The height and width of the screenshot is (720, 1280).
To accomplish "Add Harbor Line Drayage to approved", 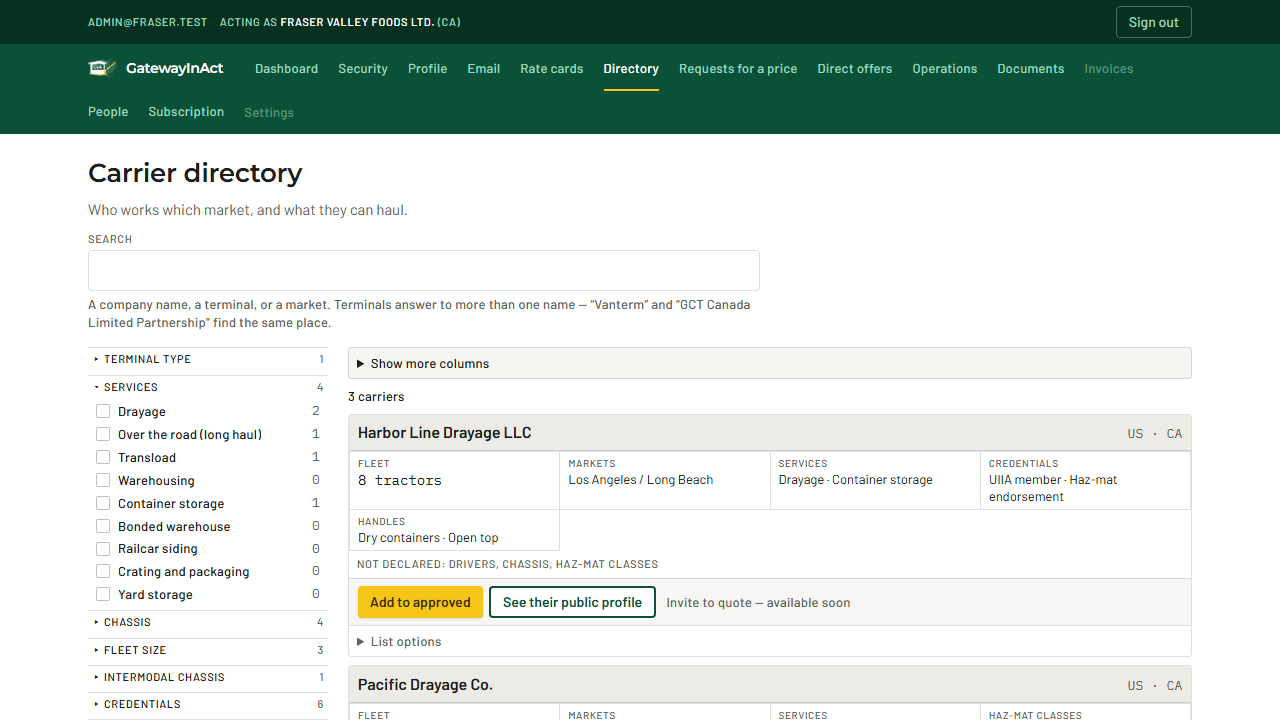I will (x=420, y=602).
